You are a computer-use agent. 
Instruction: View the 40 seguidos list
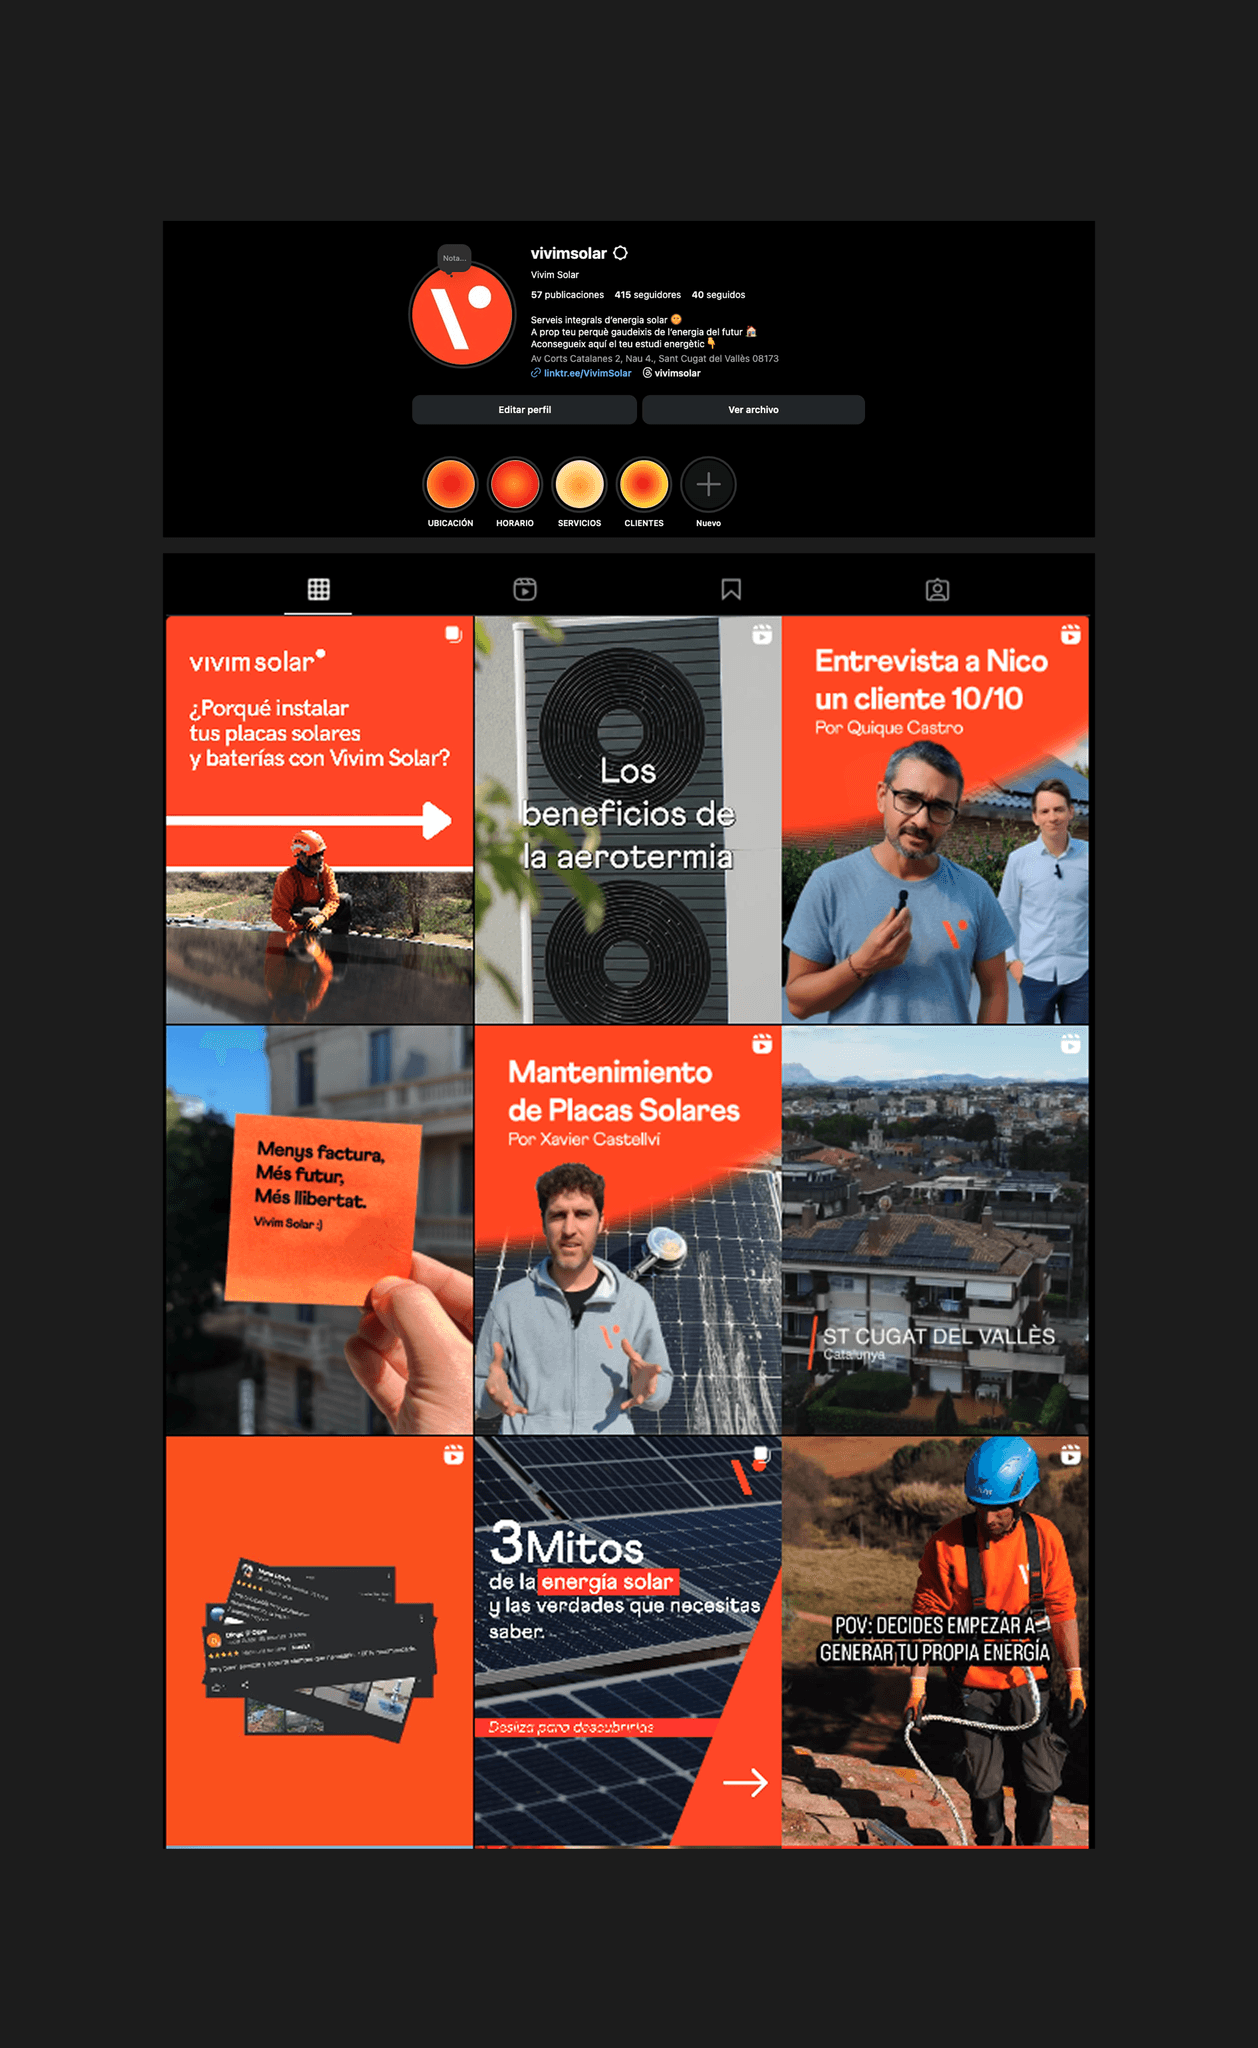(x=718, y=295)
